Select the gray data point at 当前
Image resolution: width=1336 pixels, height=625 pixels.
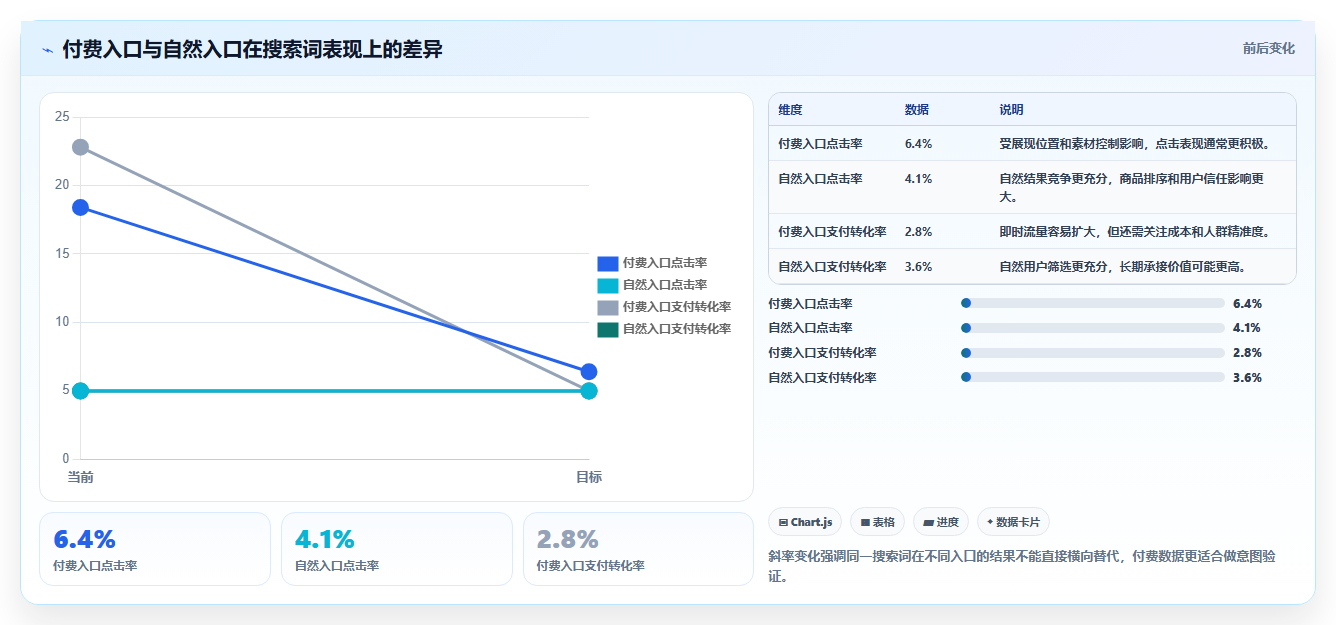click(80, 147)
